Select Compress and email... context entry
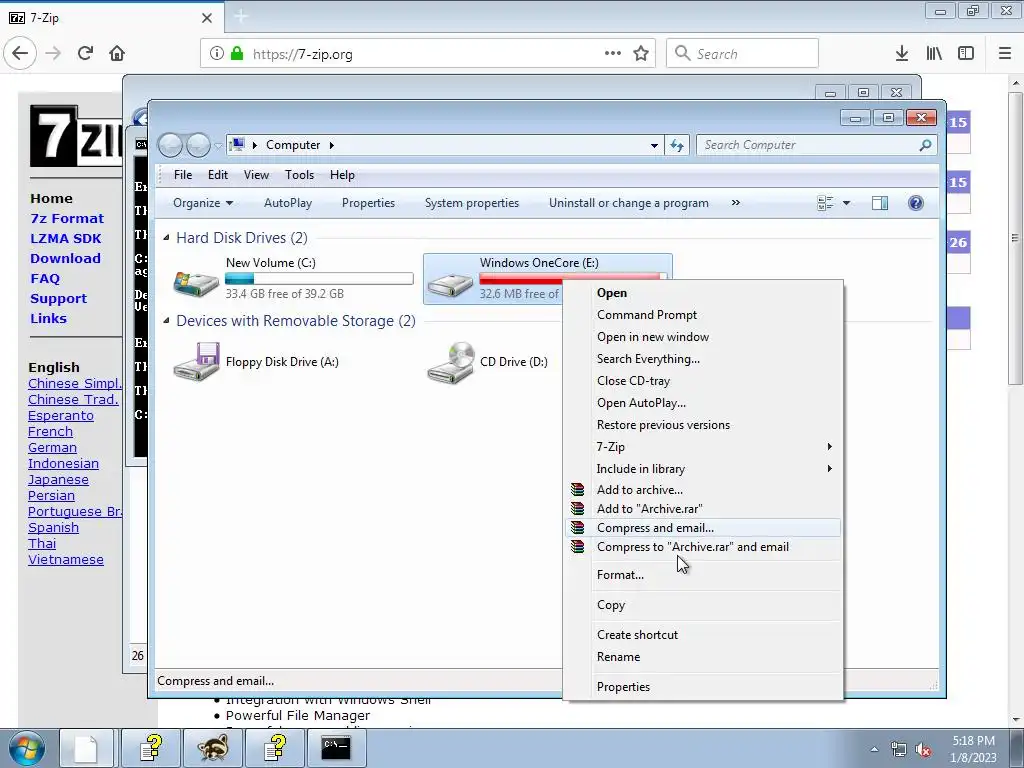Screen dimensions: 1024x768 [704, 528]
